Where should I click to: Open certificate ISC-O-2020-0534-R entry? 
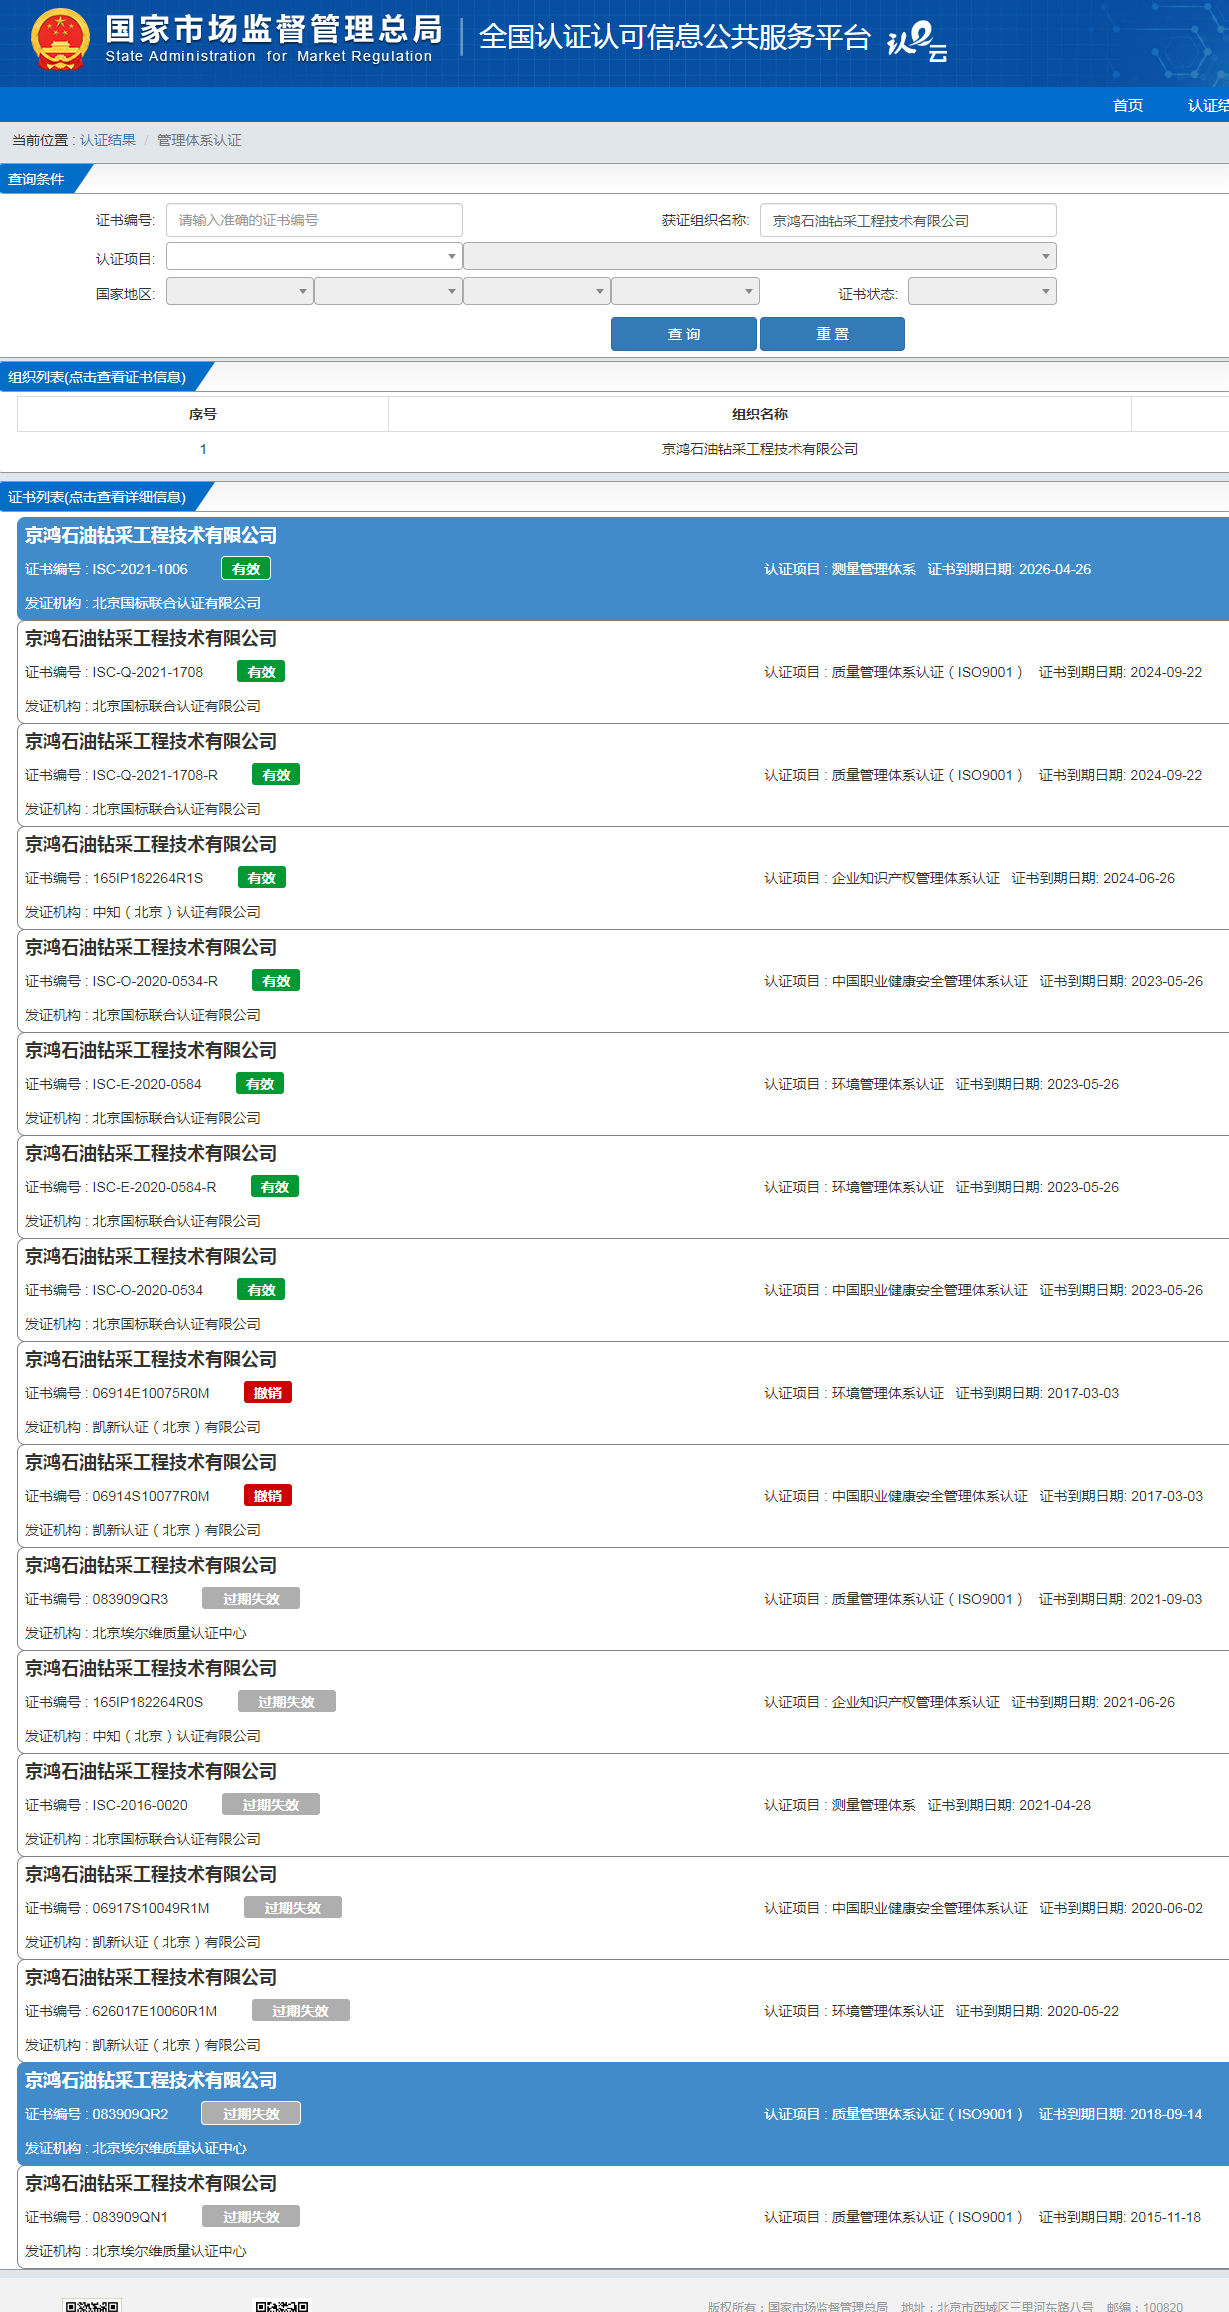[622, 980]
